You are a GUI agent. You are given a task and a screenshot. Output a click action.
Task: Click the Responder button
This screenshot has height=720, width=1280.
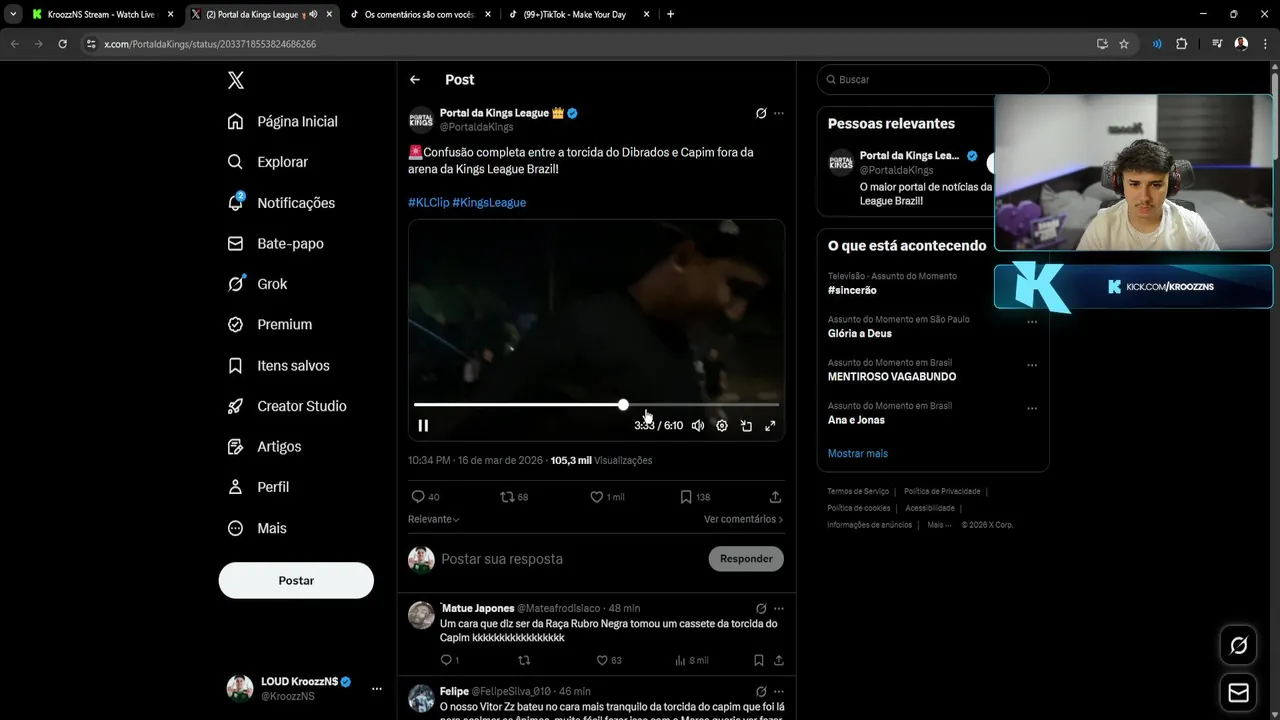(746, 559)
